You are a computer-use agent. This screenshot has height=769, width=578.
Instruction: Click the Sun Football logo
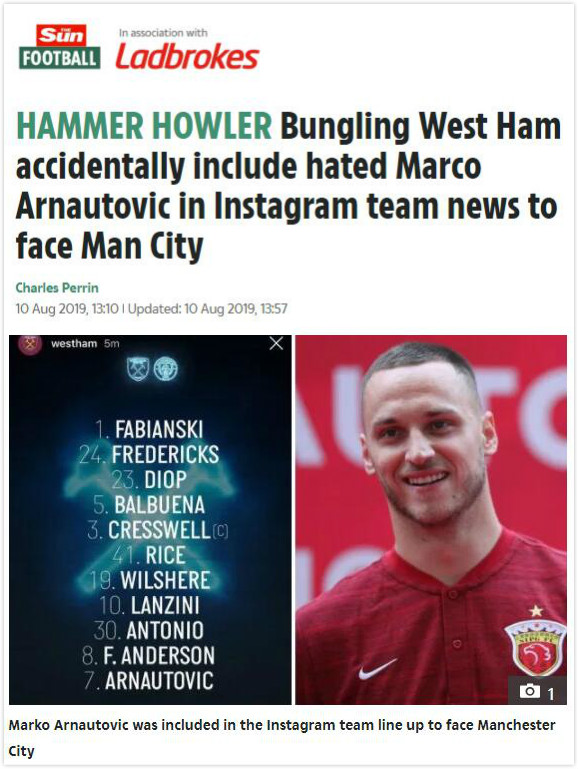(x=60, y=47)
